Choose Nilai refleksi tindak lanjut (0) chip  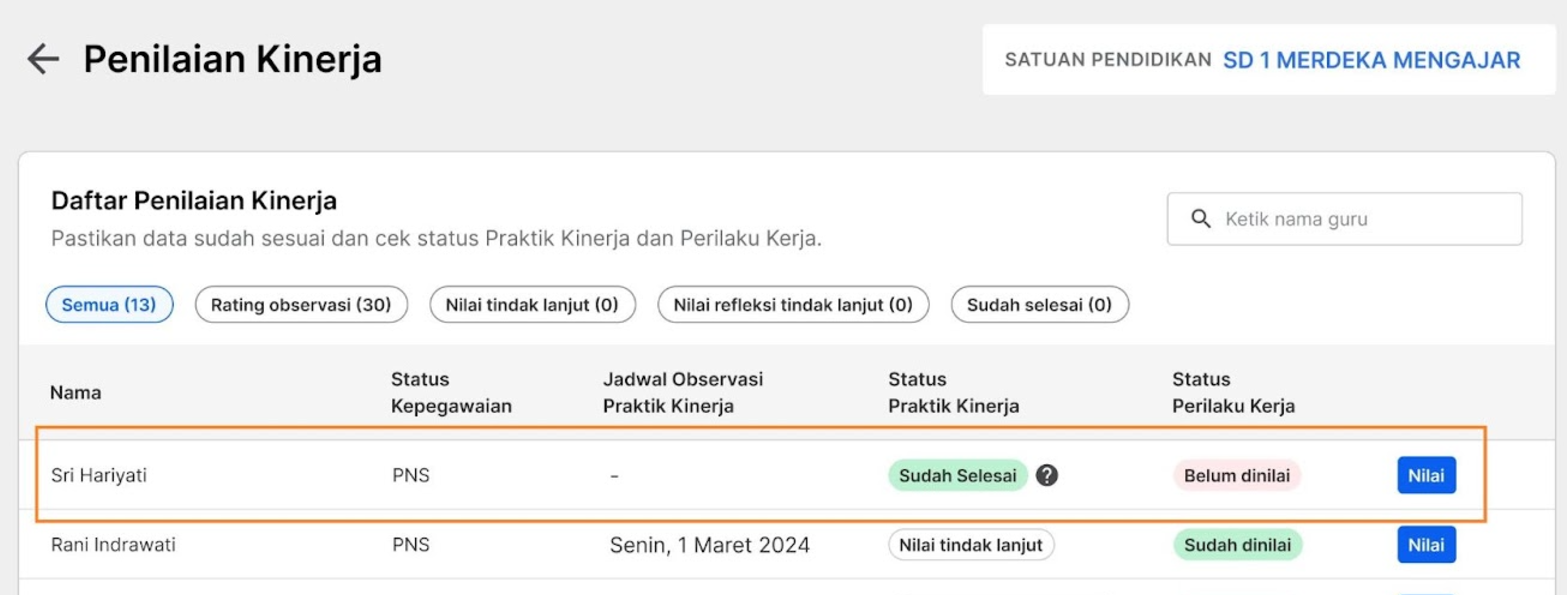tap(793, 305)
